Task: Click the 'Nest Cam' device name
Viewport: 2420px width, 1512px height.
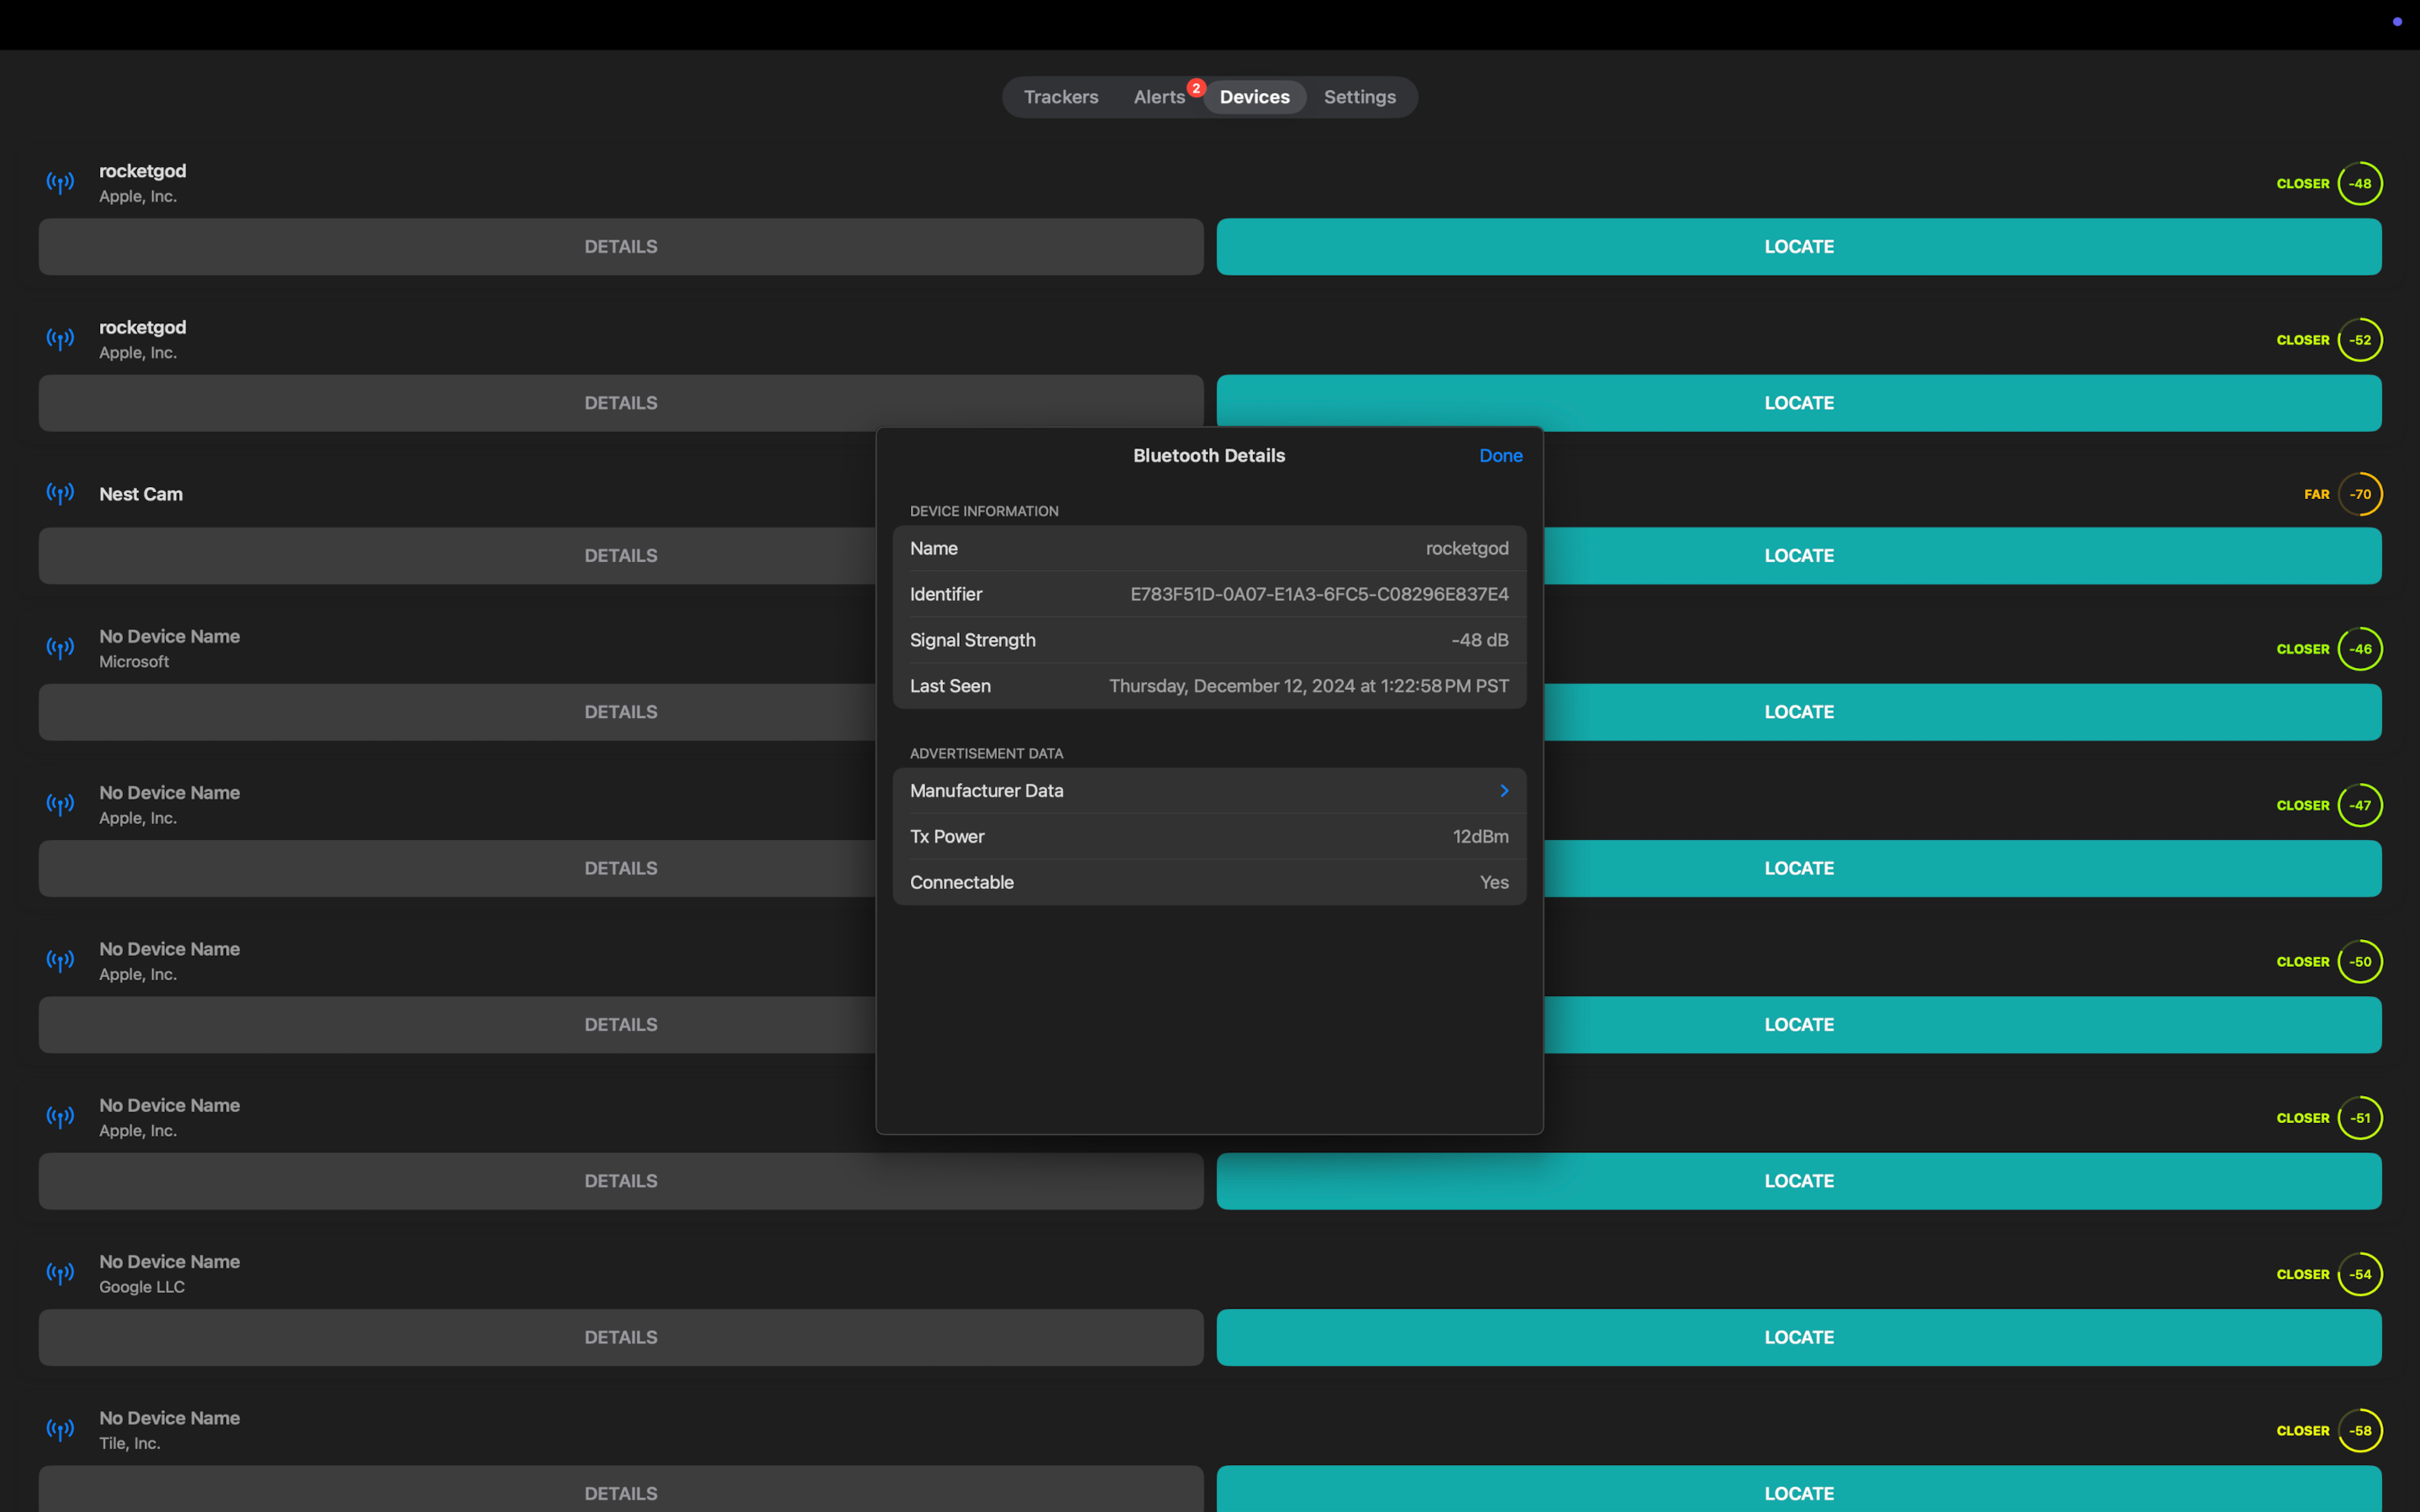Action: click(141, 494)
